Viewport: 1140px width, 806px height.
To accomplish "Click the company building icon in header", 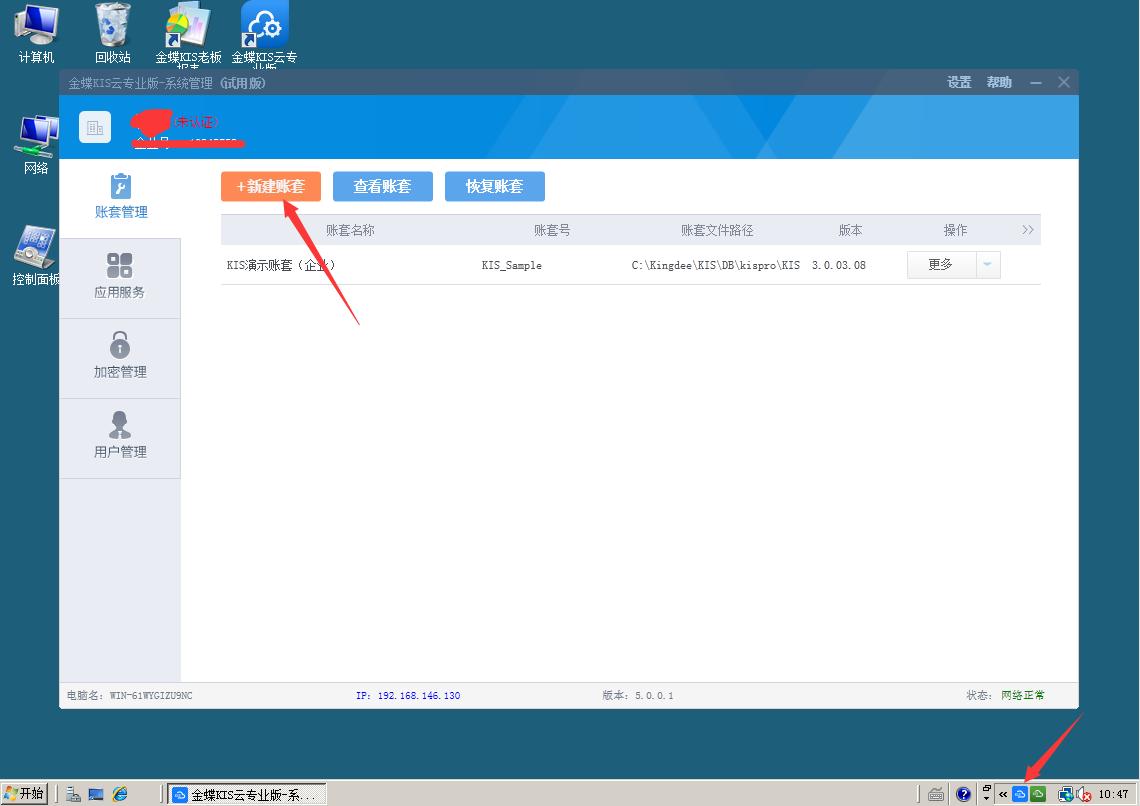I will 95,127.
